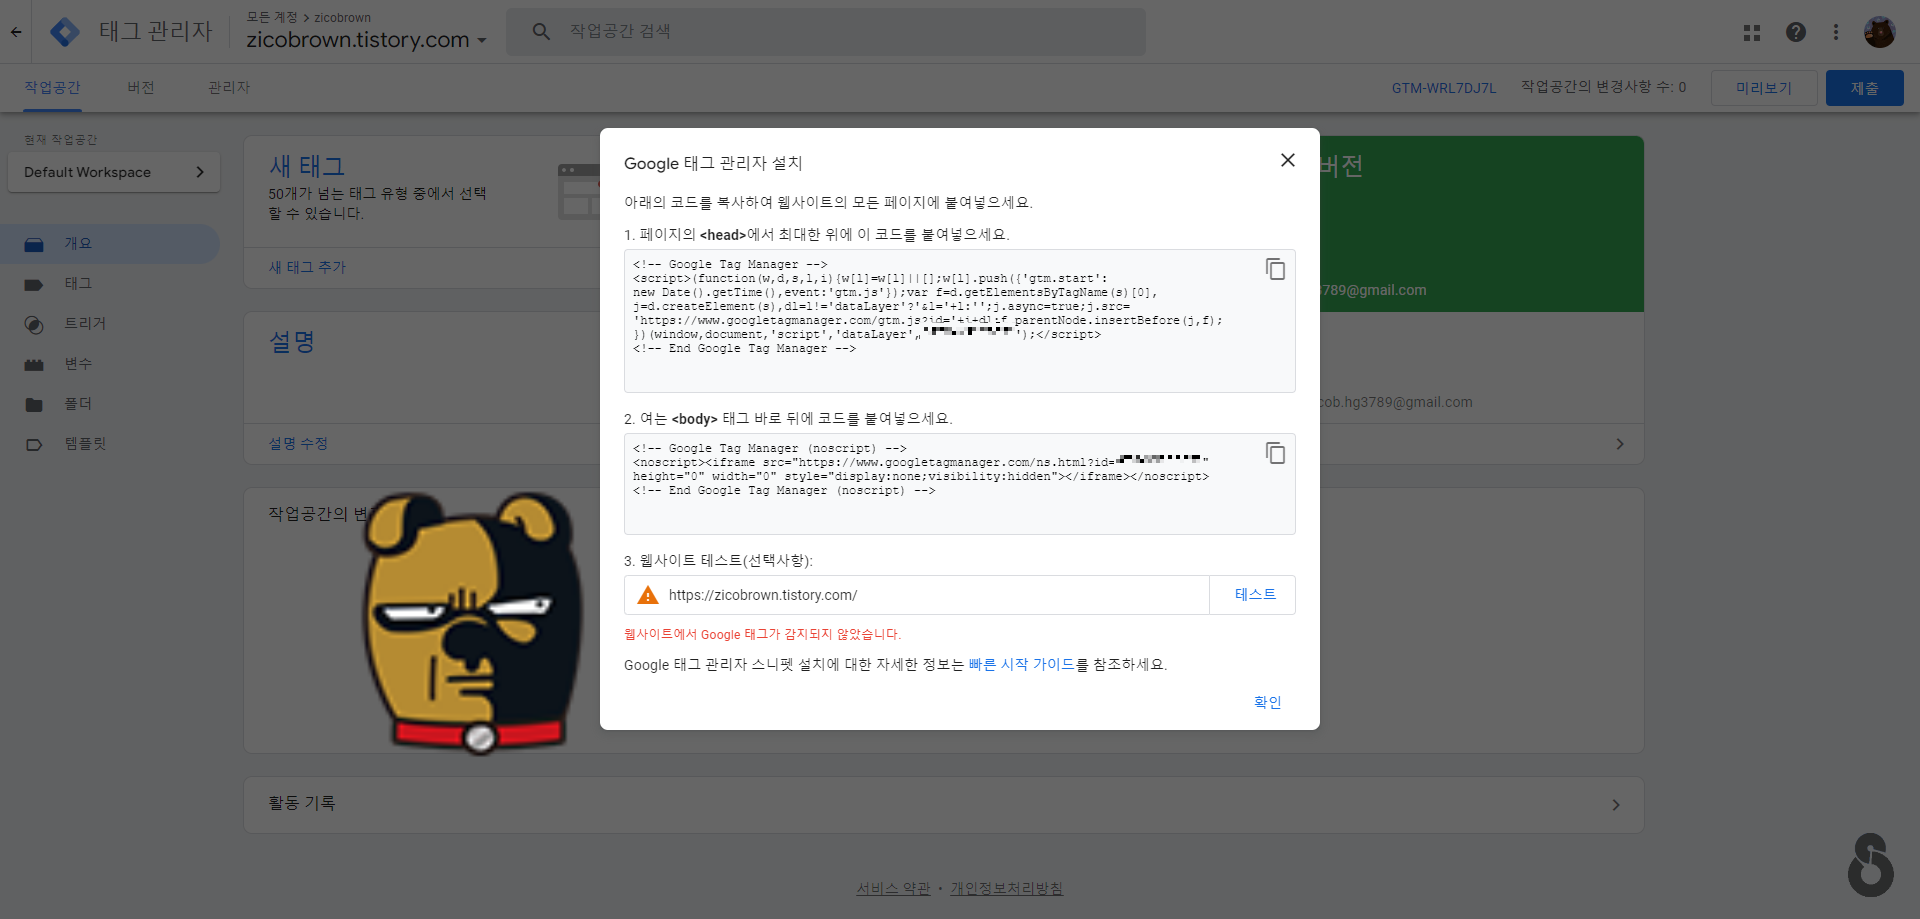Click the orange warning triangle icon
Screen dimensions: 1920x919
point(648,595)
